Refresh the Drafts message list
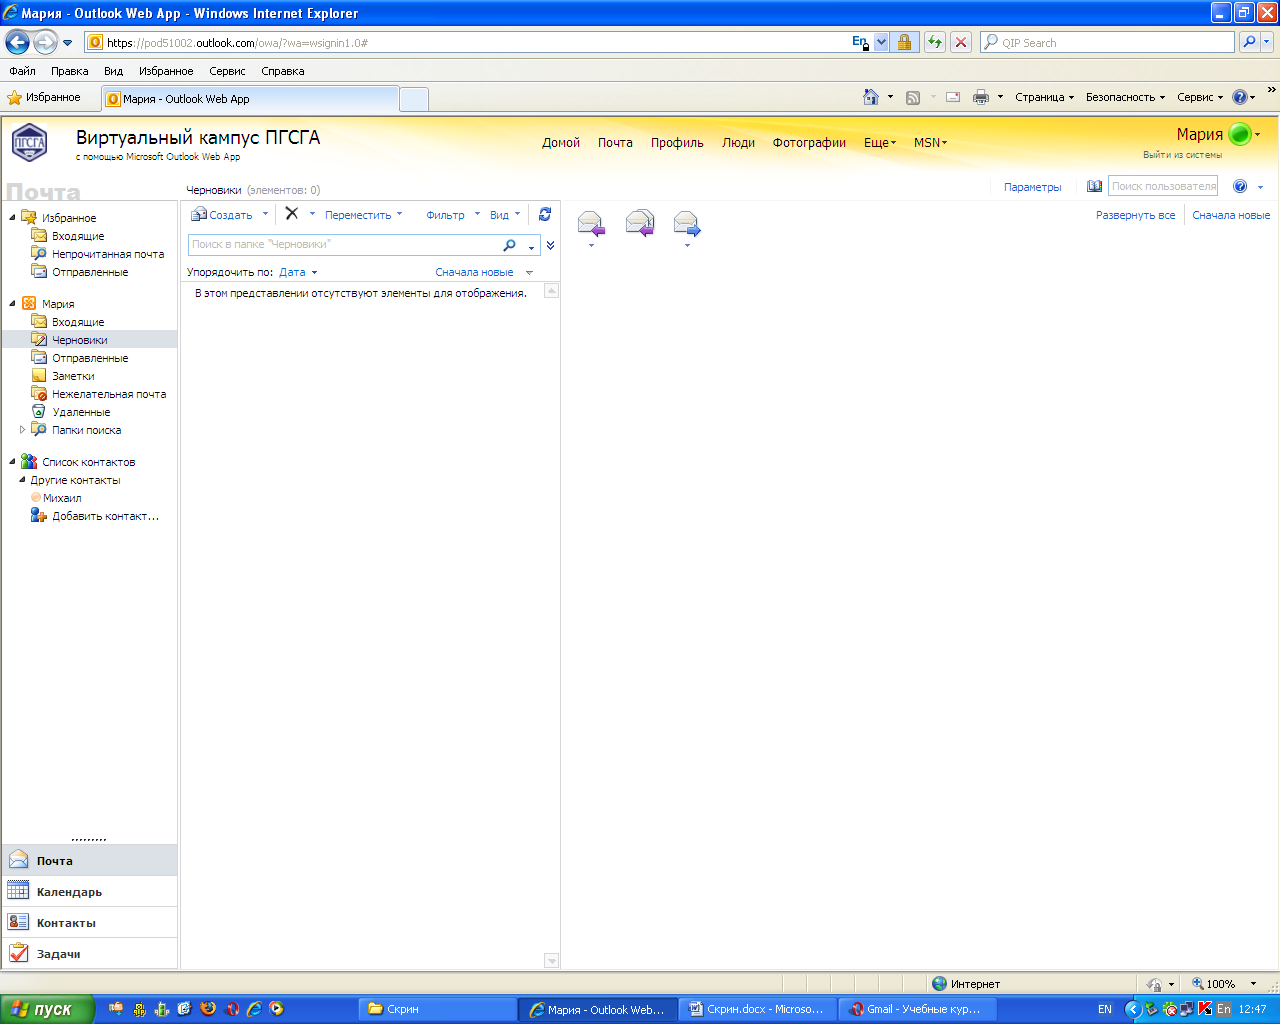The width and height of the screenshot is (1280, 1024). [545, 214]
